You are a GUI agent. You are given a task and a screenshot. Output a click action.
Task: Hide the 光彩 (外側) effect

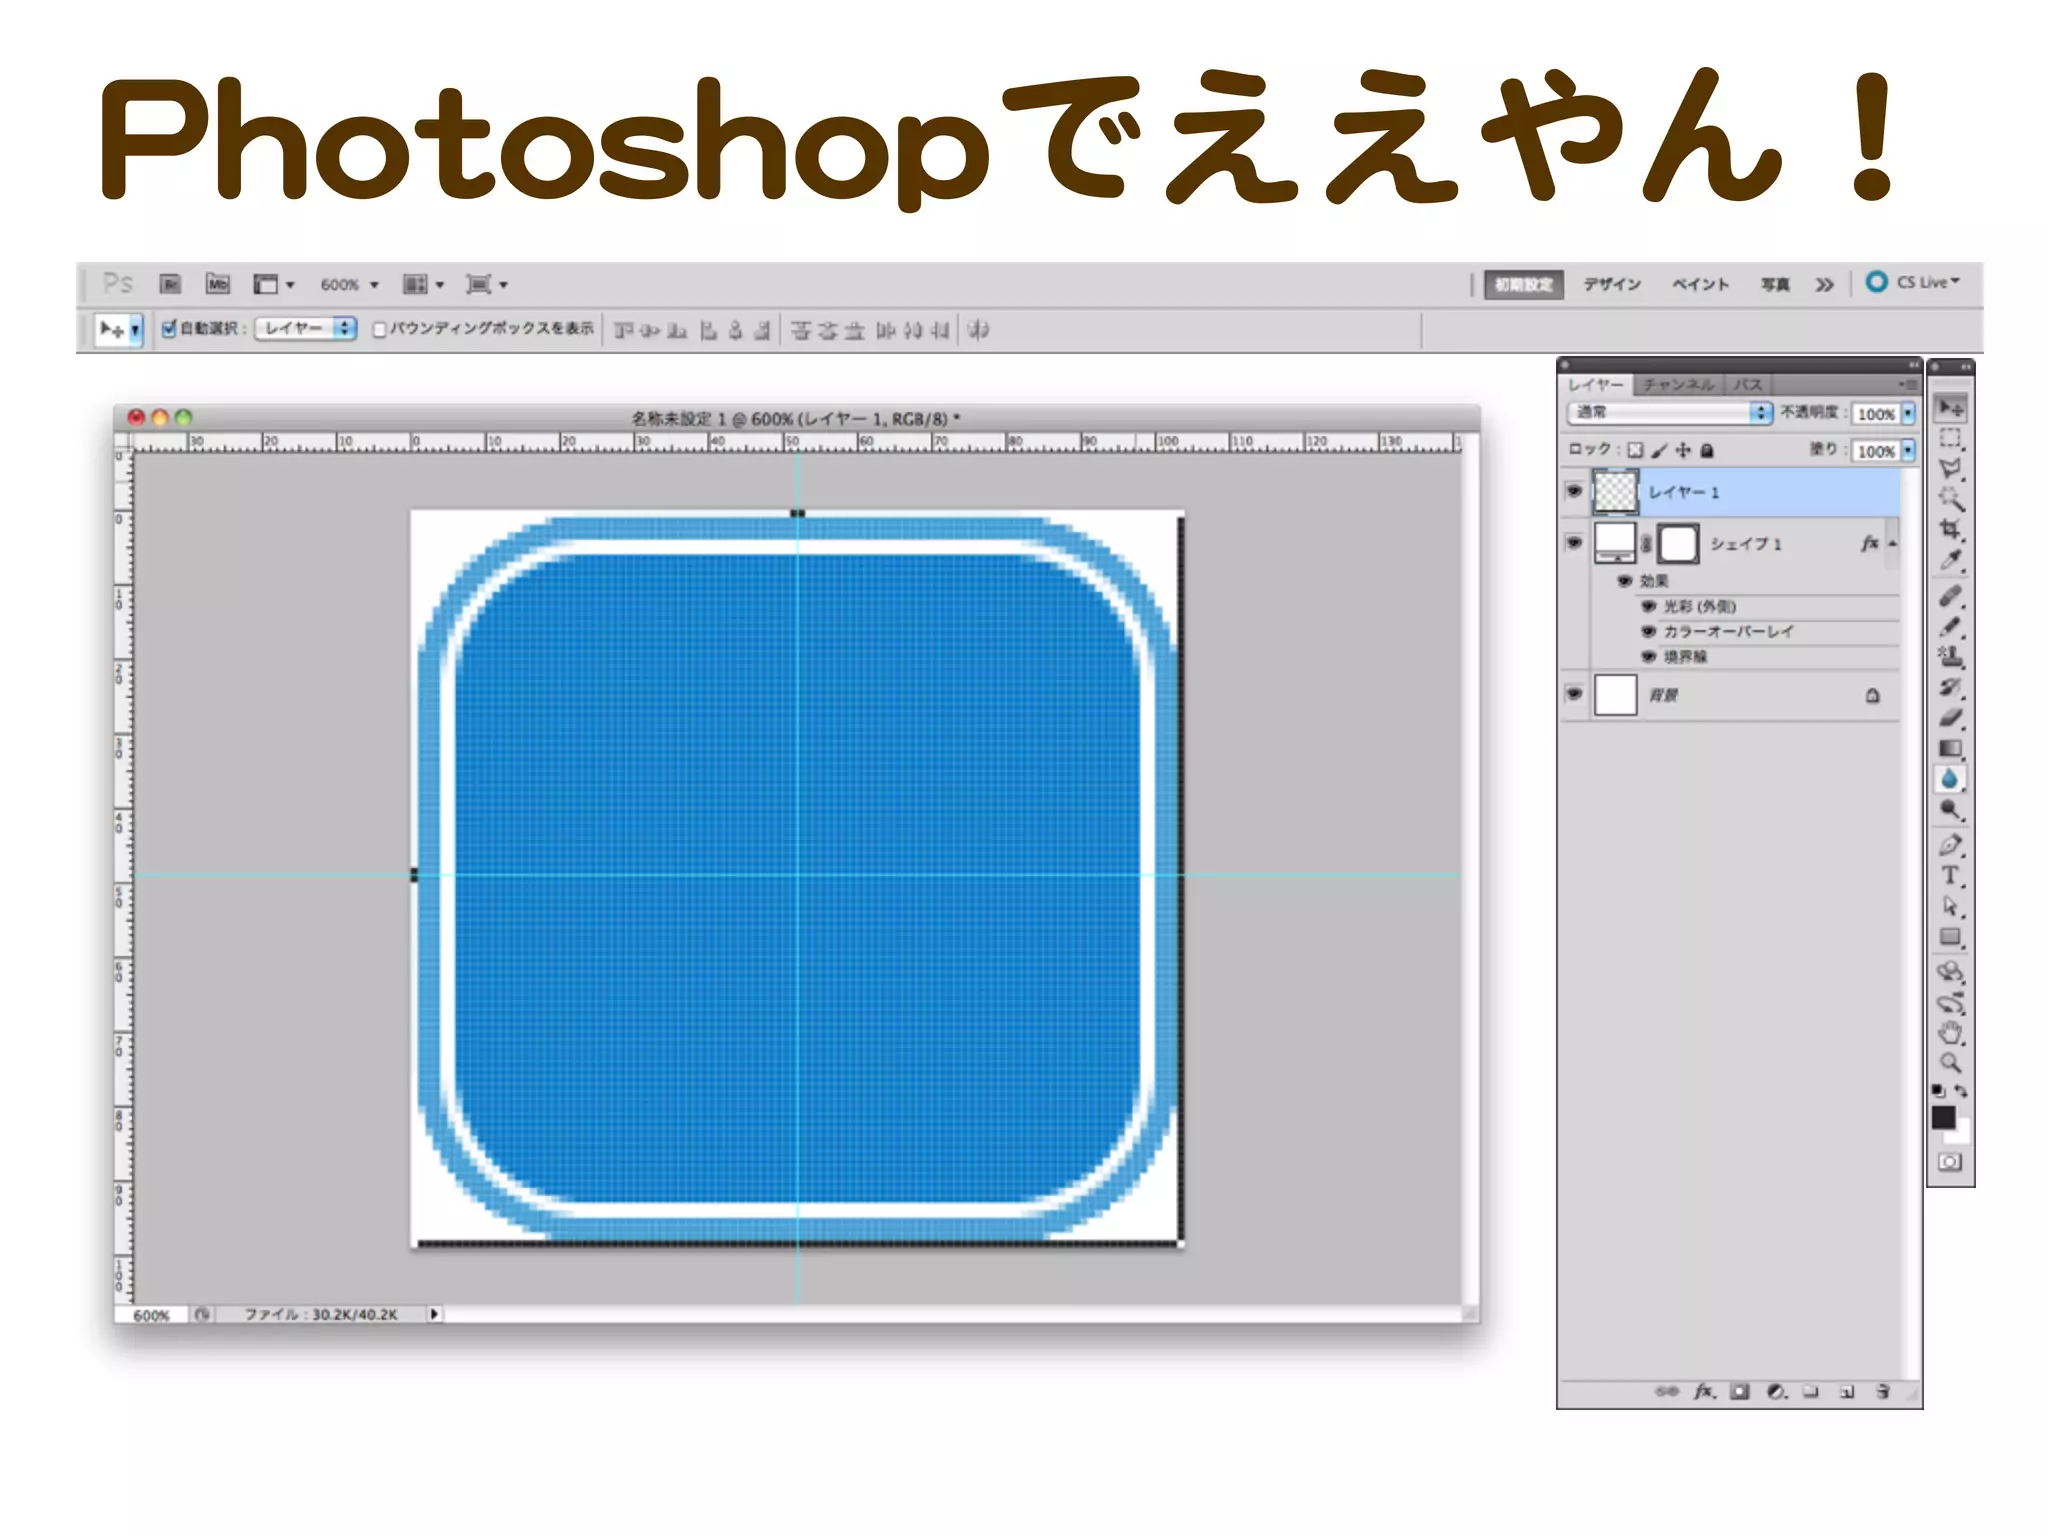1648,606
